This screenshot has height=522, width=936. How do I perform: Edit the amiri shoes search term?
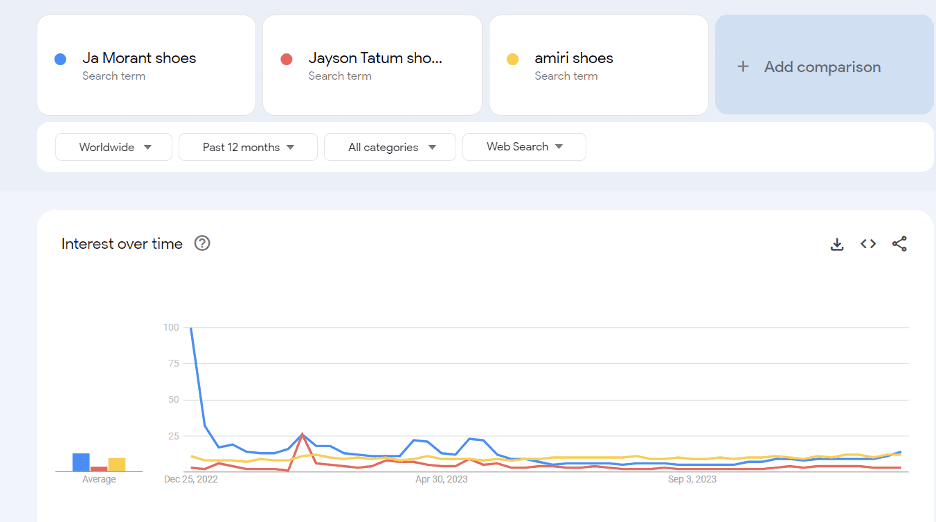[599, 65]
